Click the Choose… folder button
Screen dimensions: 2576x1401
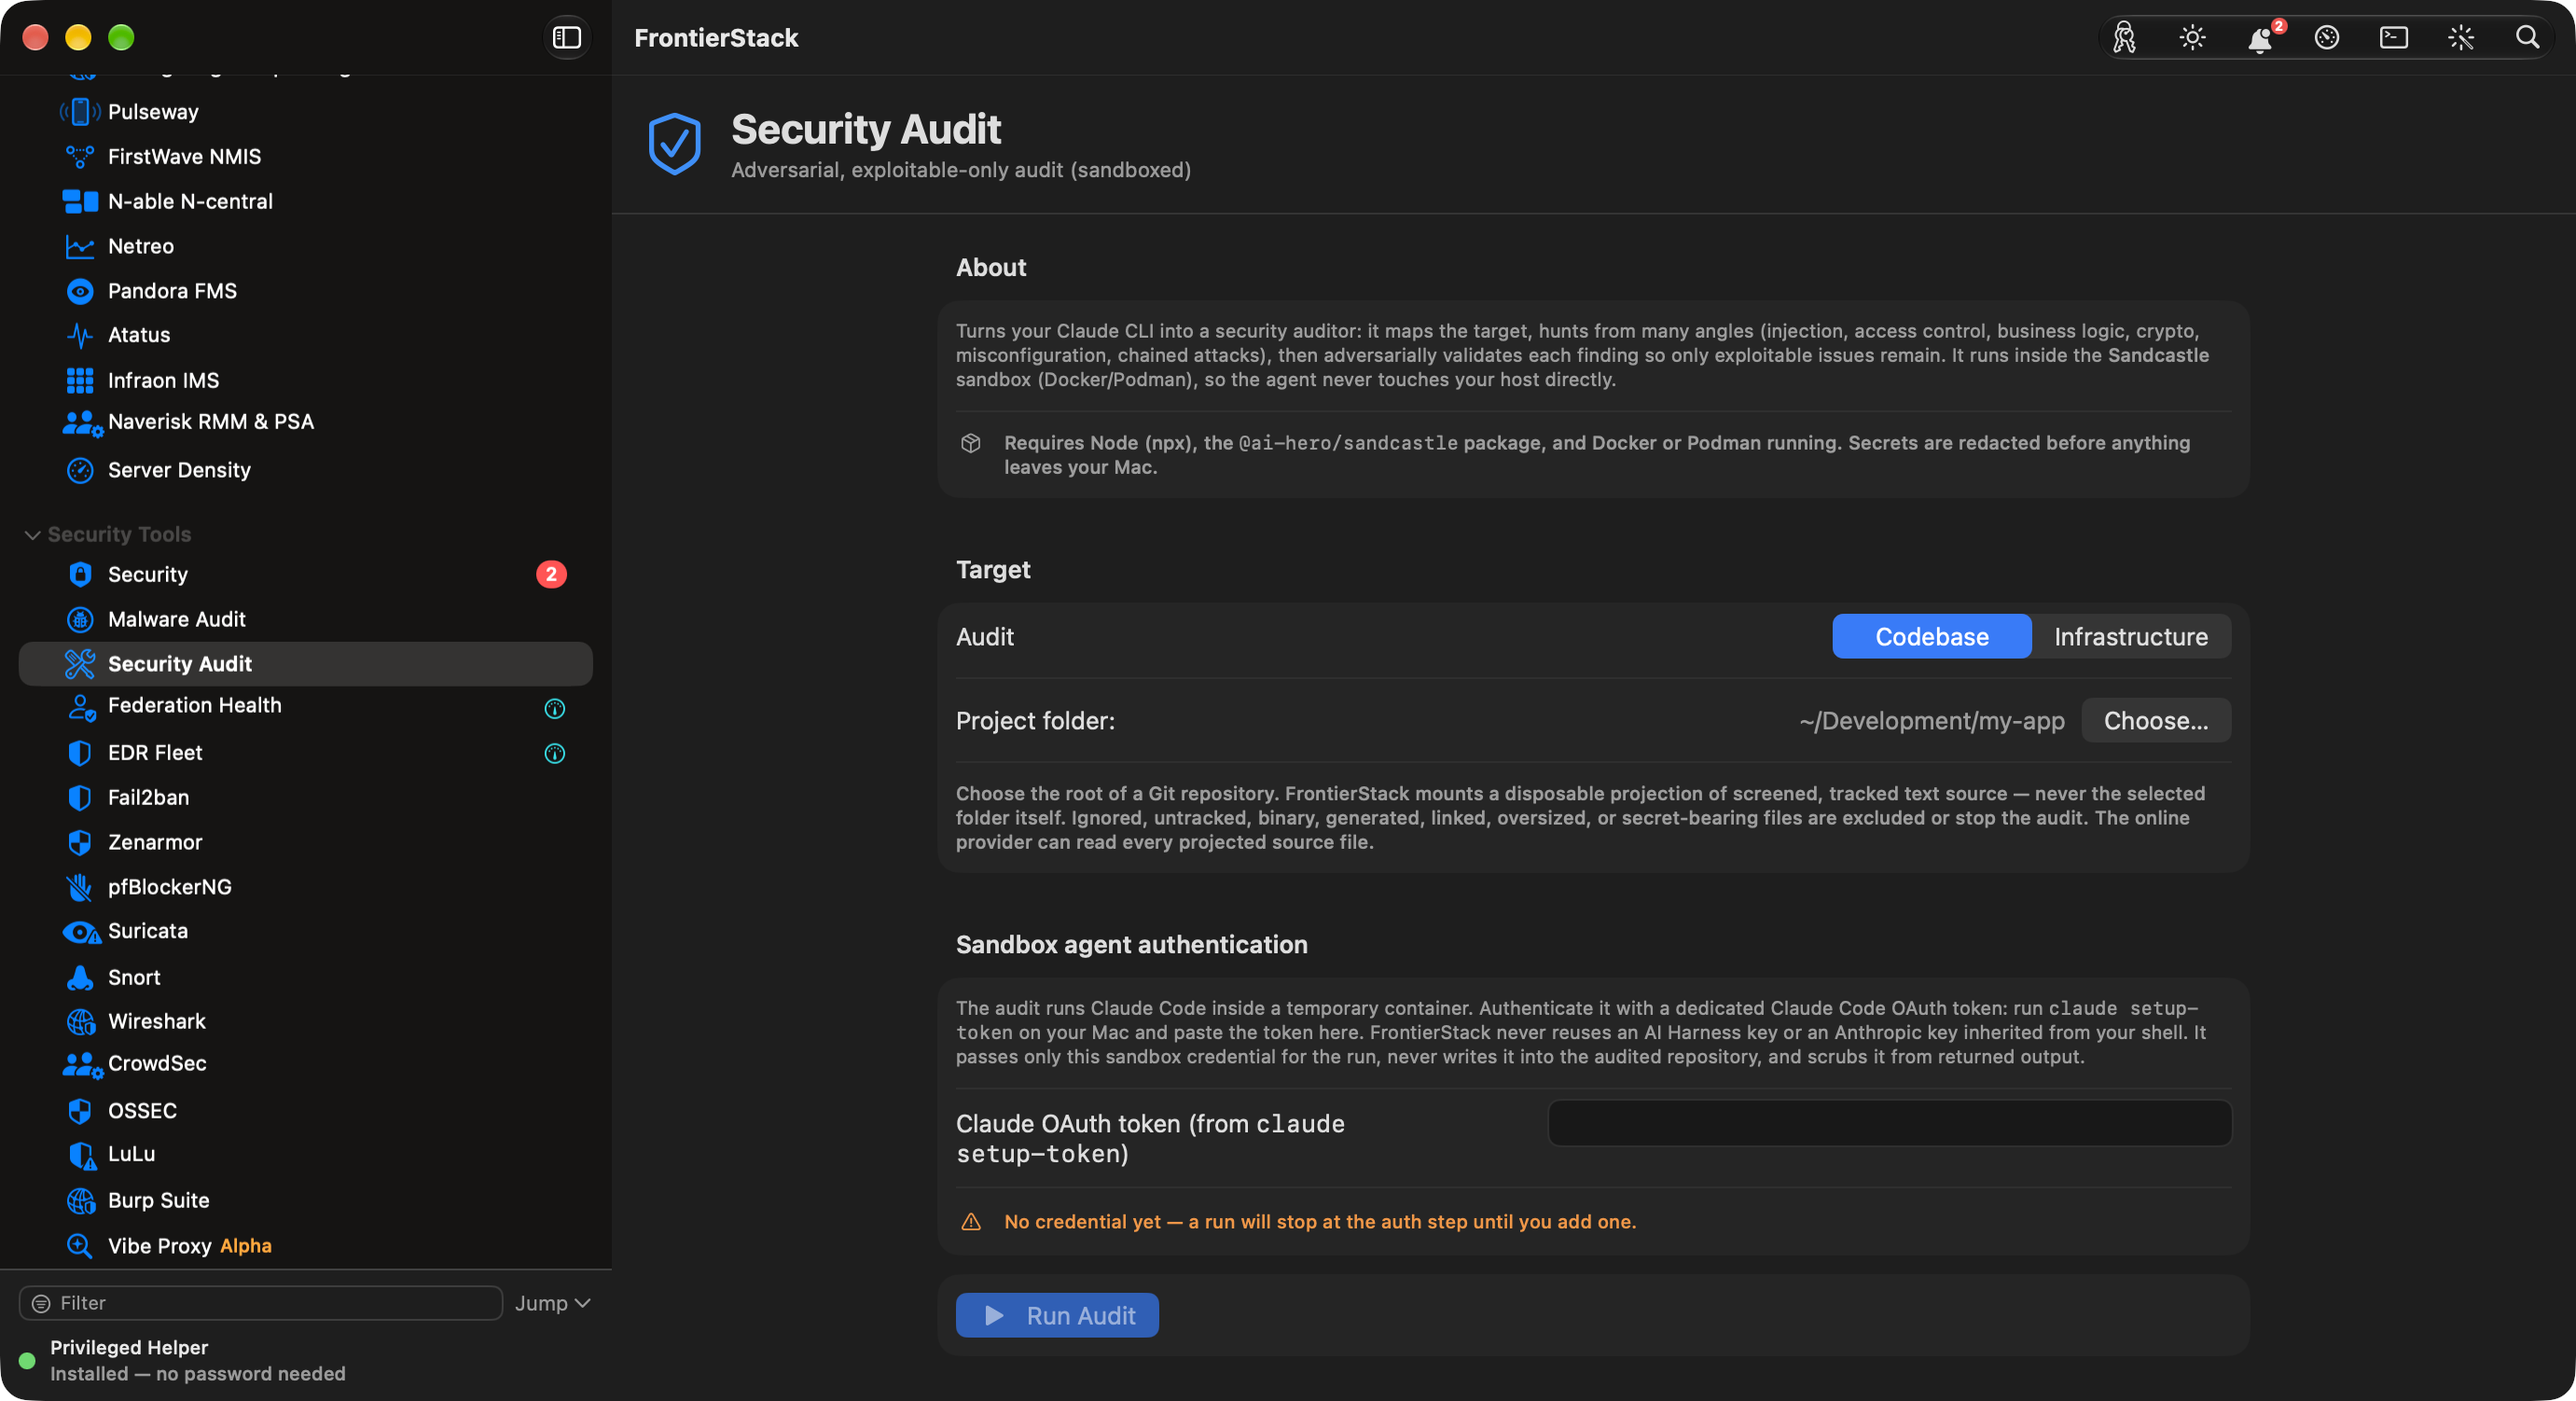2155,720
